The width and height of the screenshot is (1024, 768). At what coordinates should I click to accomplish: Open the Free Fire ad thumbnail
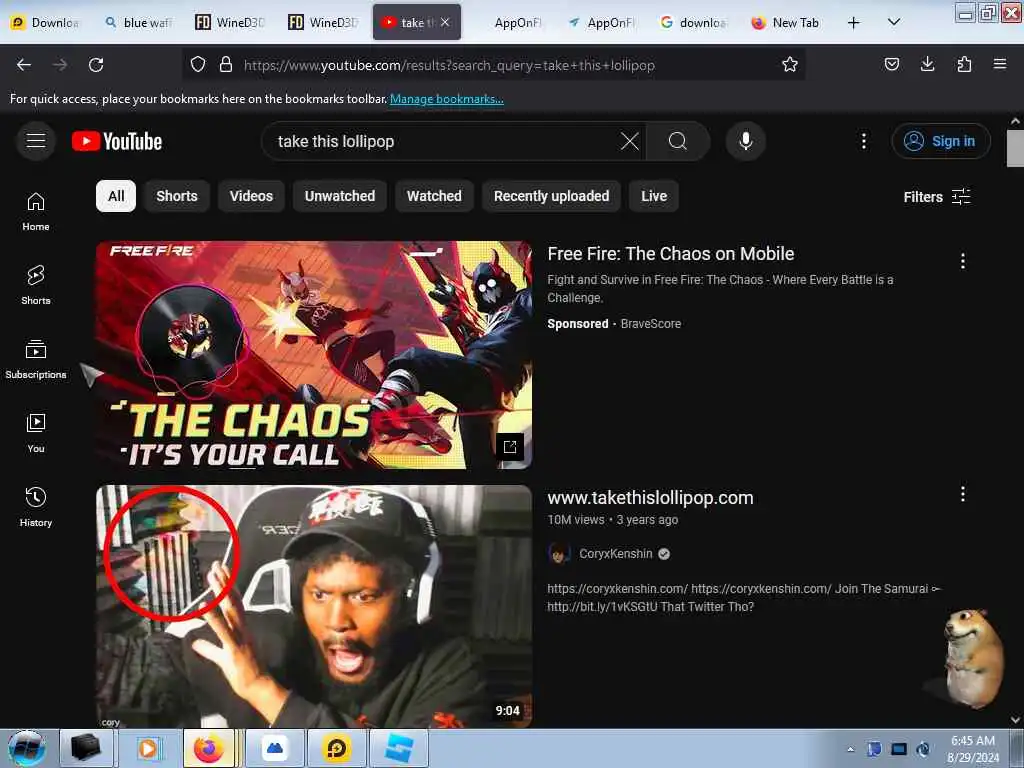pos(314,355)
